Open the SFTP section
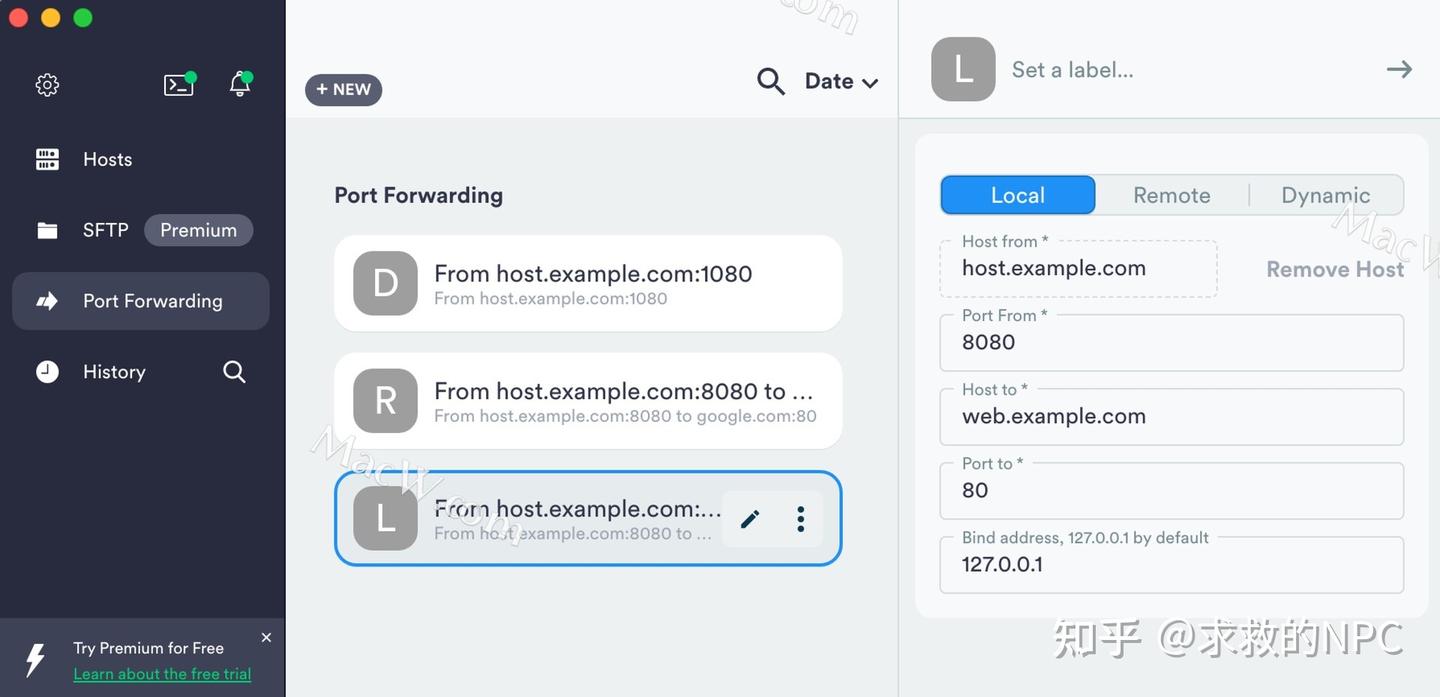Viewport: 1440px width, 697px height. pyautogui.click(x=105, y=230)
